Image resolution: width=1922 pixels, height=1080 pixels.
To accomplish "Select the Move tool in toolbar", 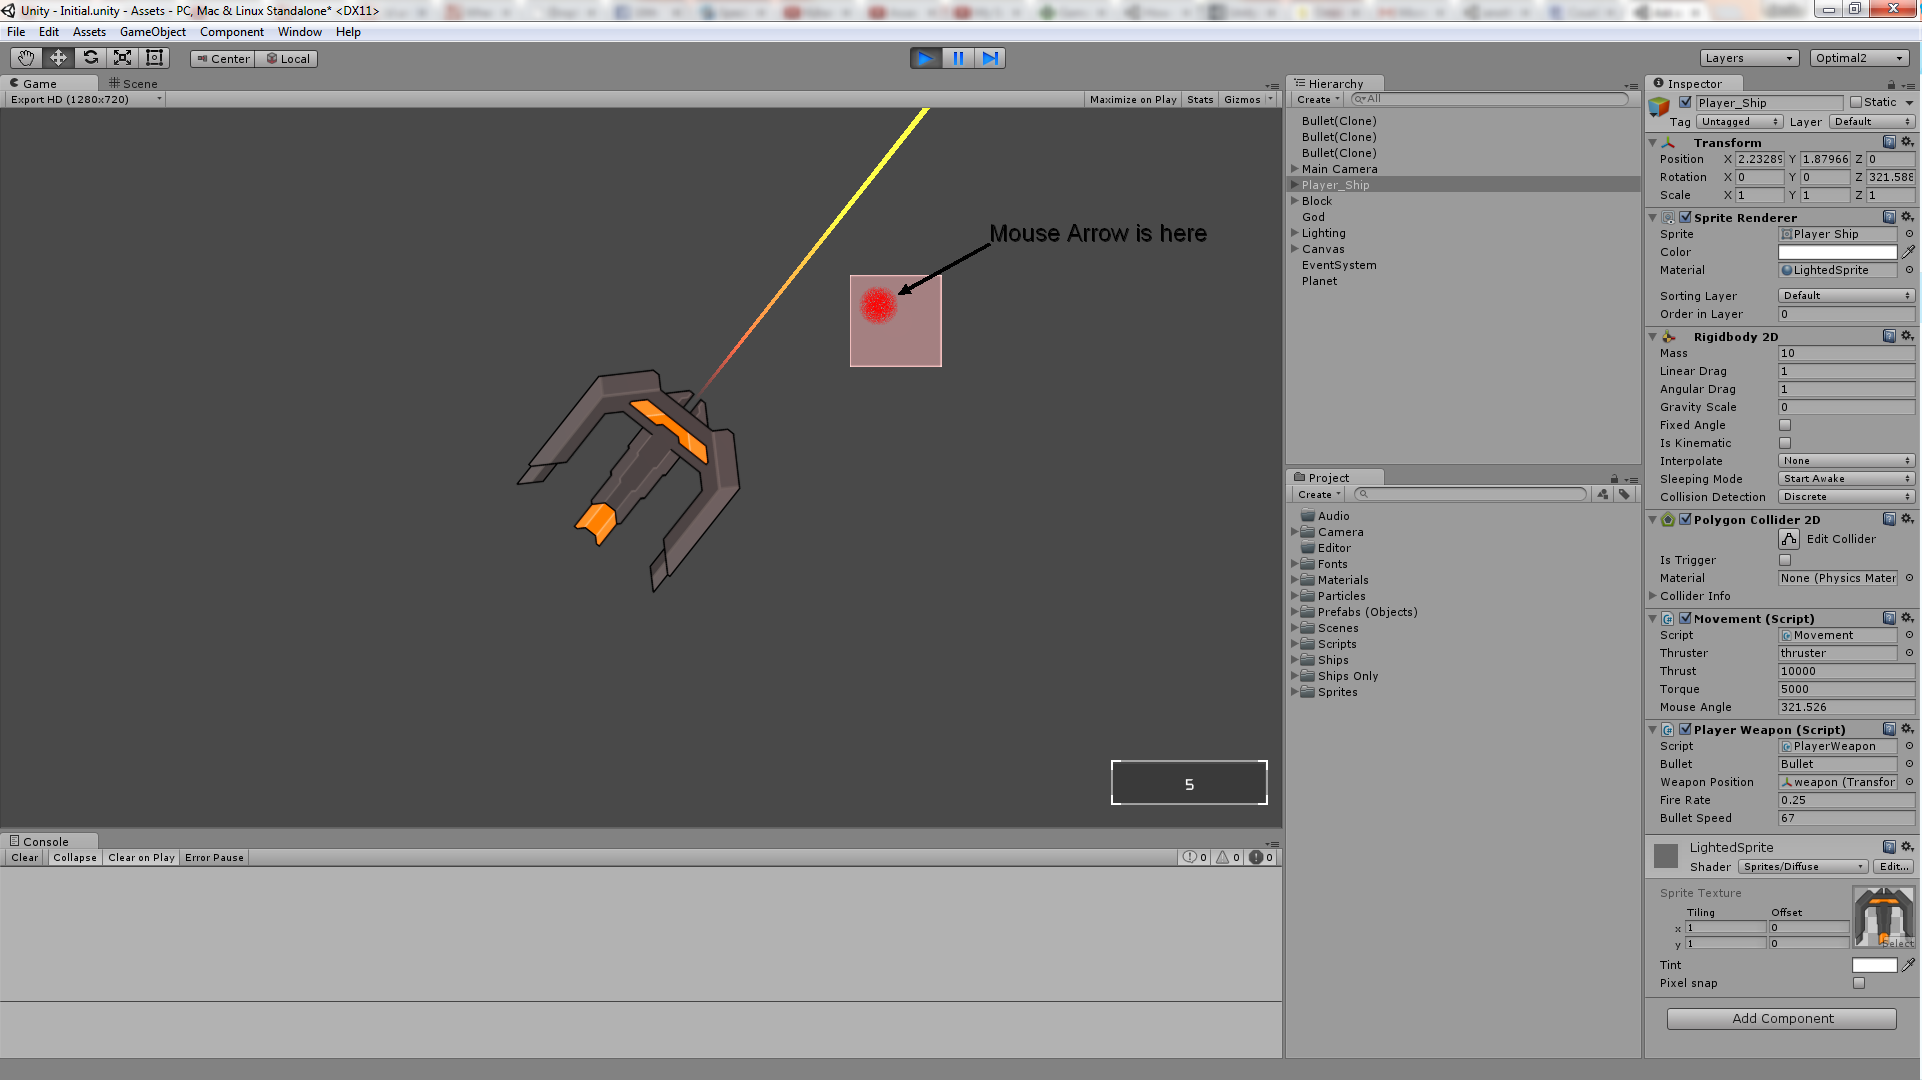I will (58, 58).
